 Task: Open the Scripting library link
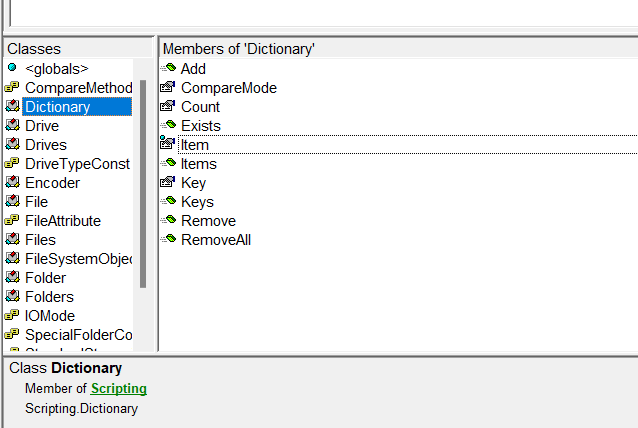tap(118, 388)
